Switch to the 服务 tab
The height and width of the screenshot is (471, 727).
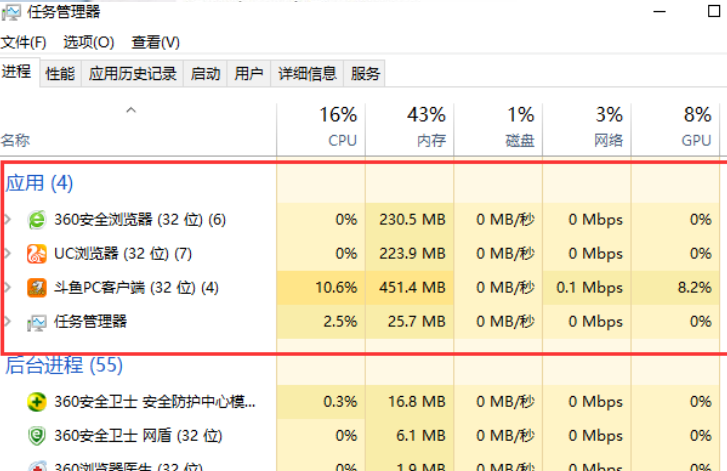pos(365,73)
